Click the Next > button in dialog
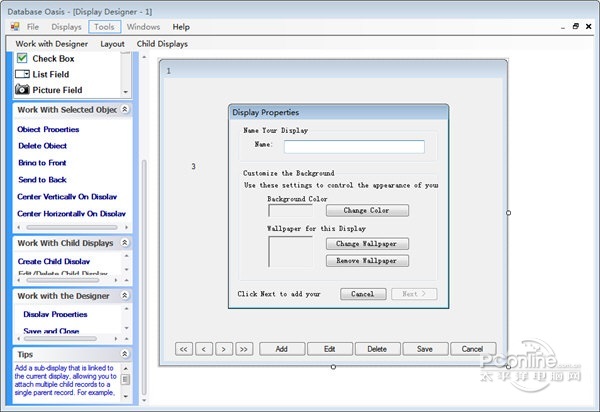Image resolution: width=600 pixels, height=412 pixels. [x=414, y=294]
